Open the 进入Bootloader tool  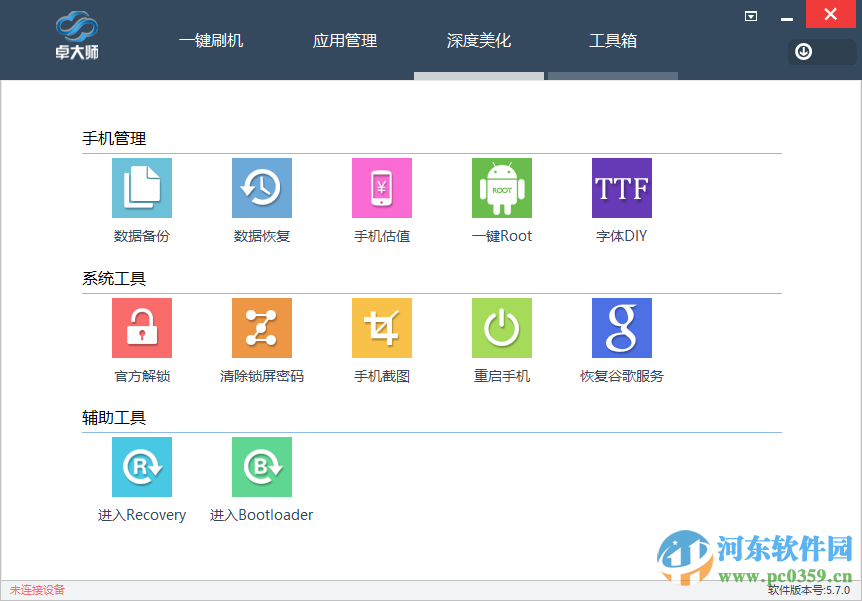(261, 467)
